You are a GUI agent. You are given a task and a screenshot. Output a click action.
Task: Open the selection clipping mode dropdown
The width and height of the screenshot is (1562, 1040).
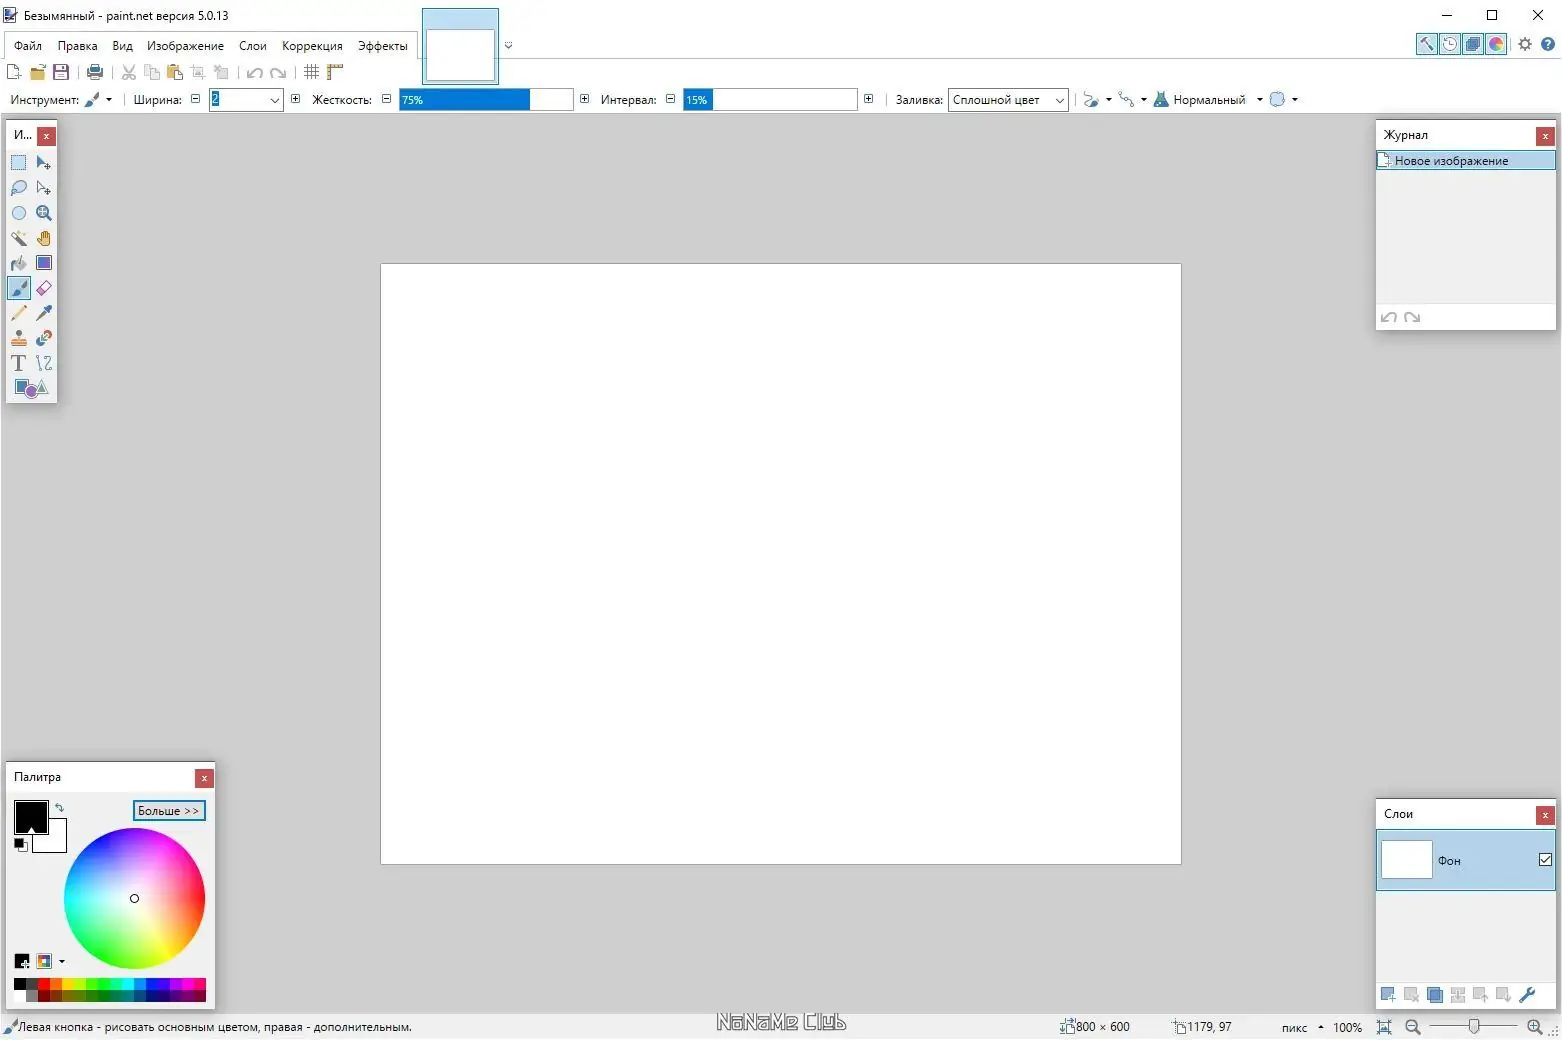(x=1283, y=100)
